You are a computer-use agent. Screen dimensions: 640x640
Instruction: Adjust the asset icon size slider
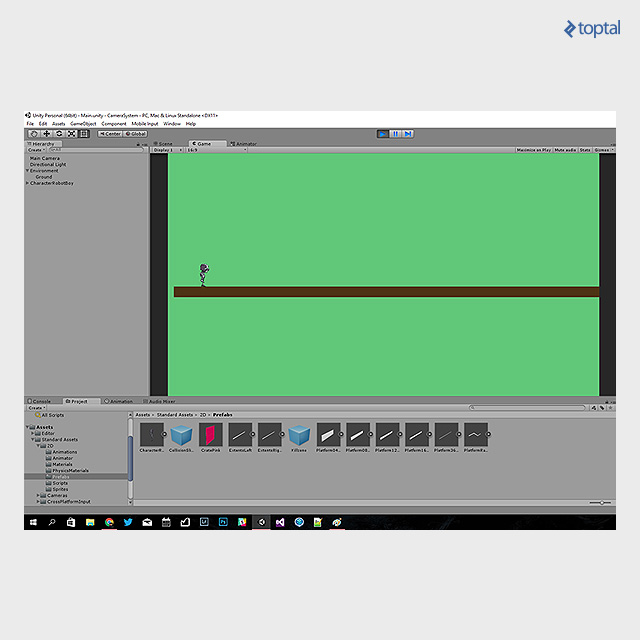pos(598,502)
